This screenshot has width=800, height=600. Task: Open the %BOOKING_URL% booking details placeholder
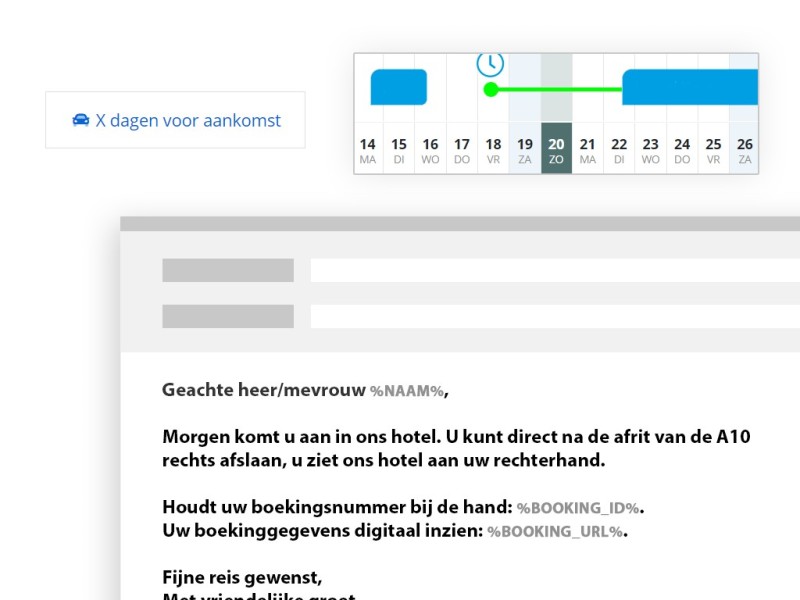coord(554,532)
